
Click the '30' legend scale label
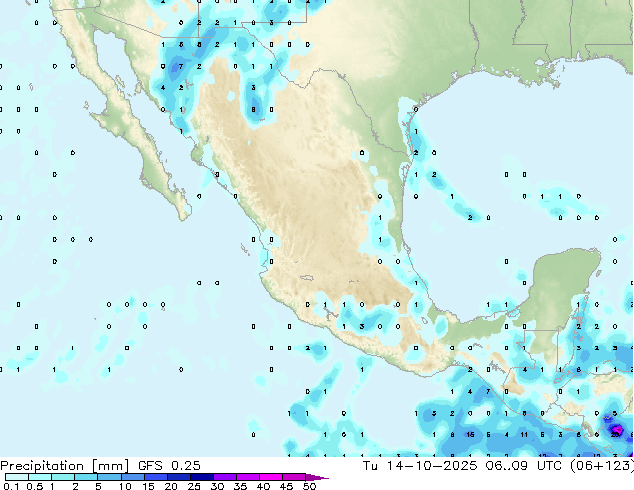coord(217,486)
